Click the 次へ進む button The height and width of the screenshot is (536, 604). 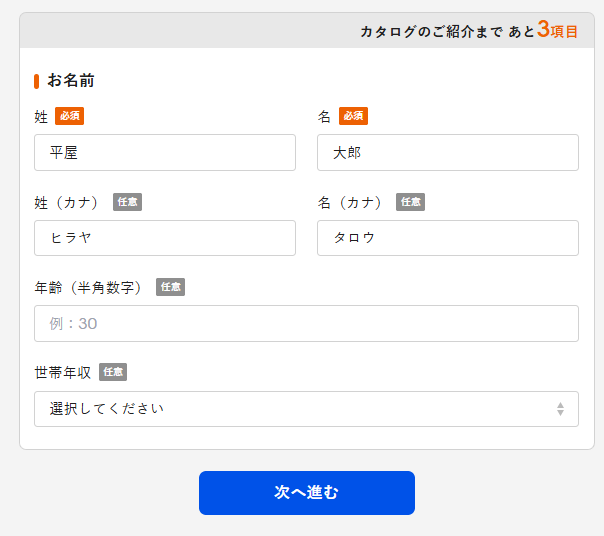point(307,493)
